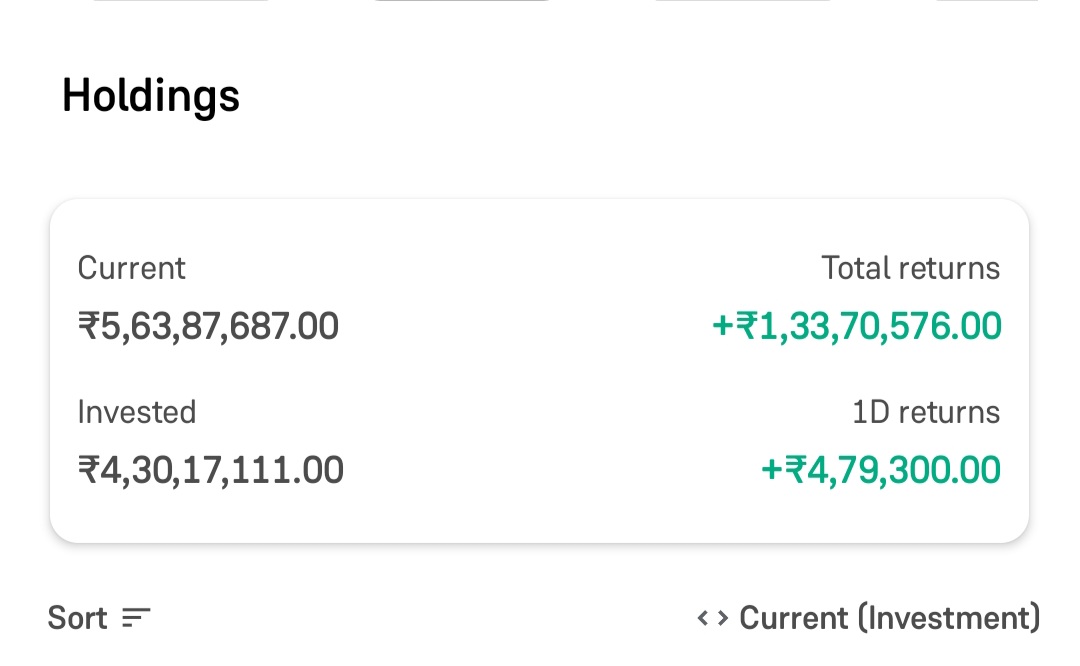Click the word Investment in parentheses
Screen dimensions: 1080x666
pos(948,619)
